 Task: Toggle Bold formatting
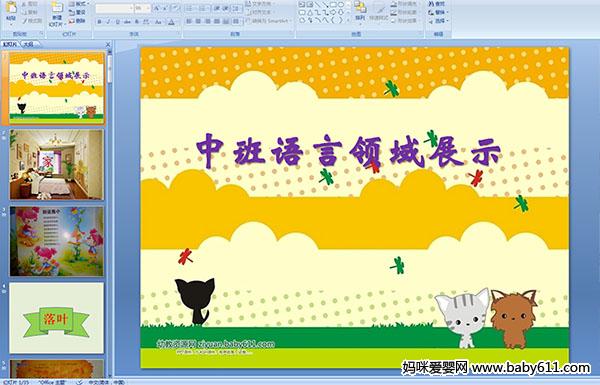(x=100, y=22)
